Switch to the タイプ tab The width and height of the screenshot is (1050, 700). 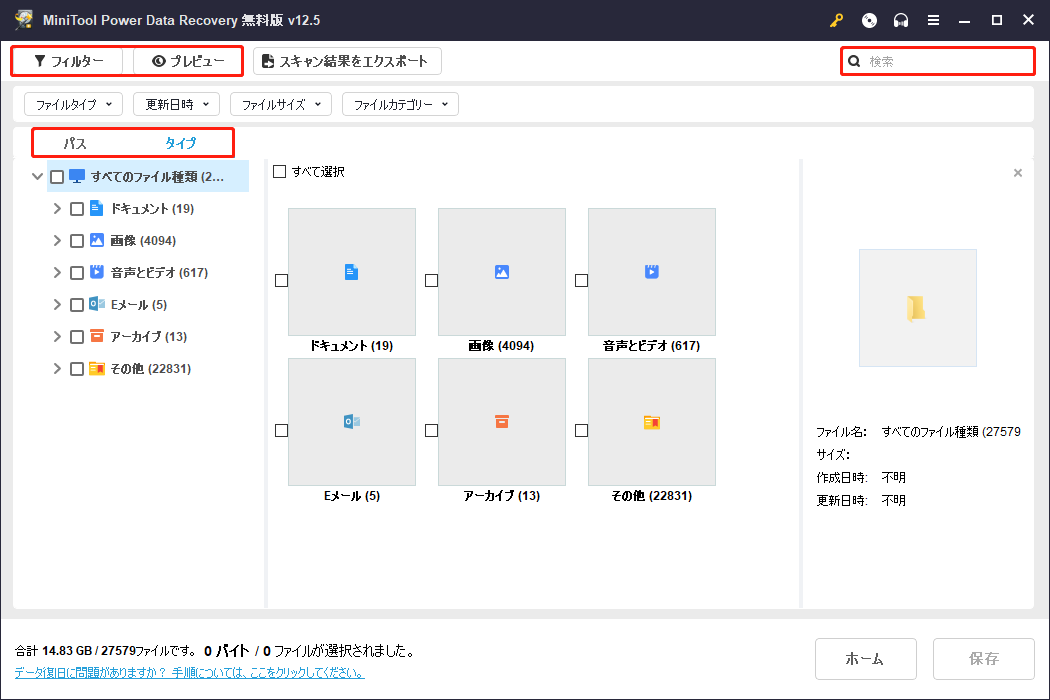(x=180, y=143)
